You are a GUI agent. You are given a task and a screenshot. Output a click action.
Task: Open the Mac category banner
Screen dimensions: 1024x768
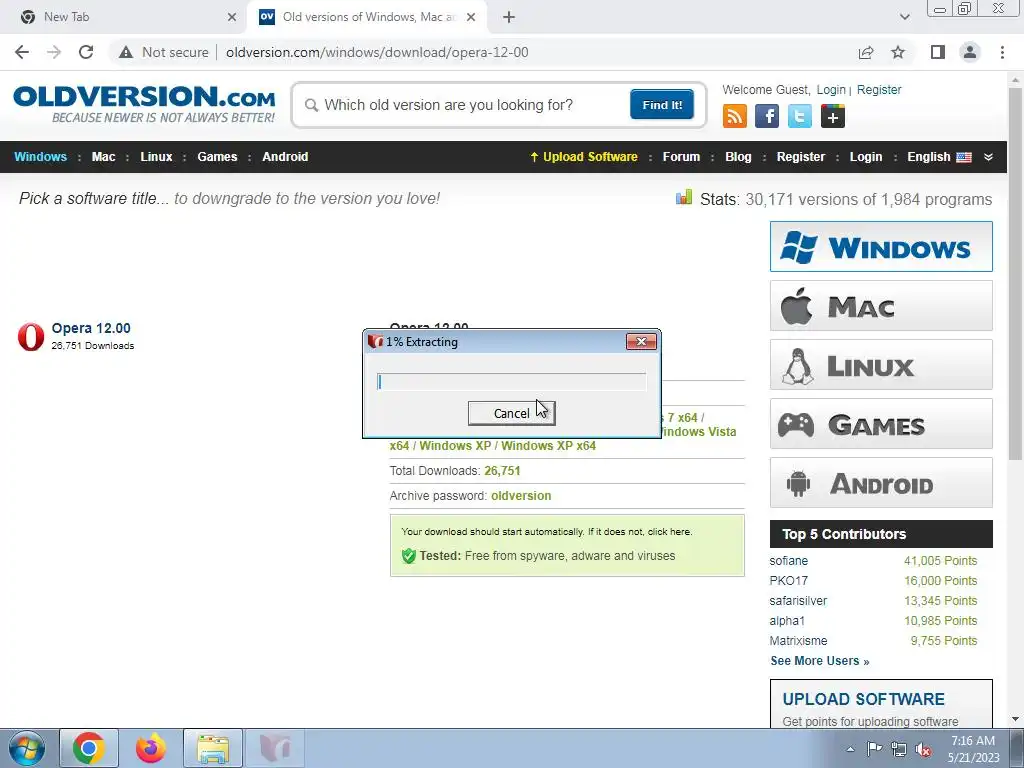click(x=881, y=306)
